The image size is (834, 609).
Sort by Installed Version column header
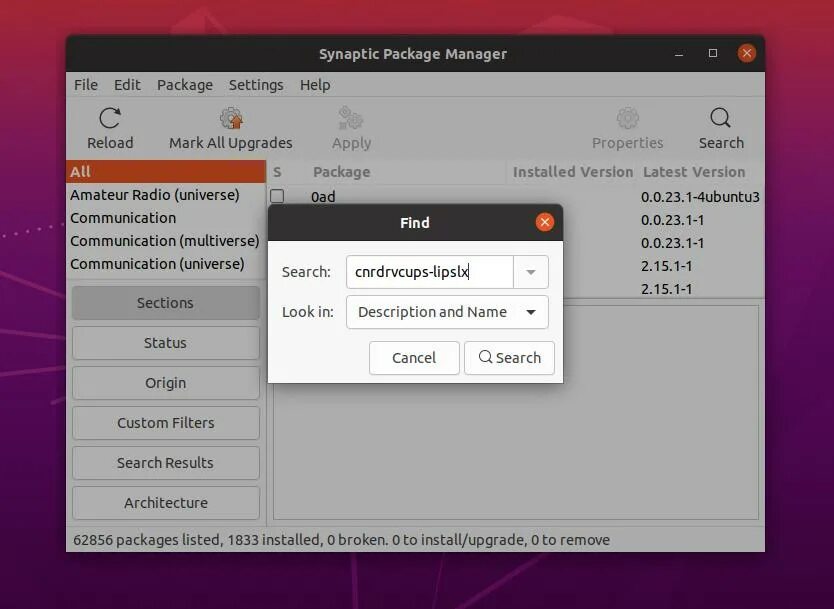tap(572, 172)
